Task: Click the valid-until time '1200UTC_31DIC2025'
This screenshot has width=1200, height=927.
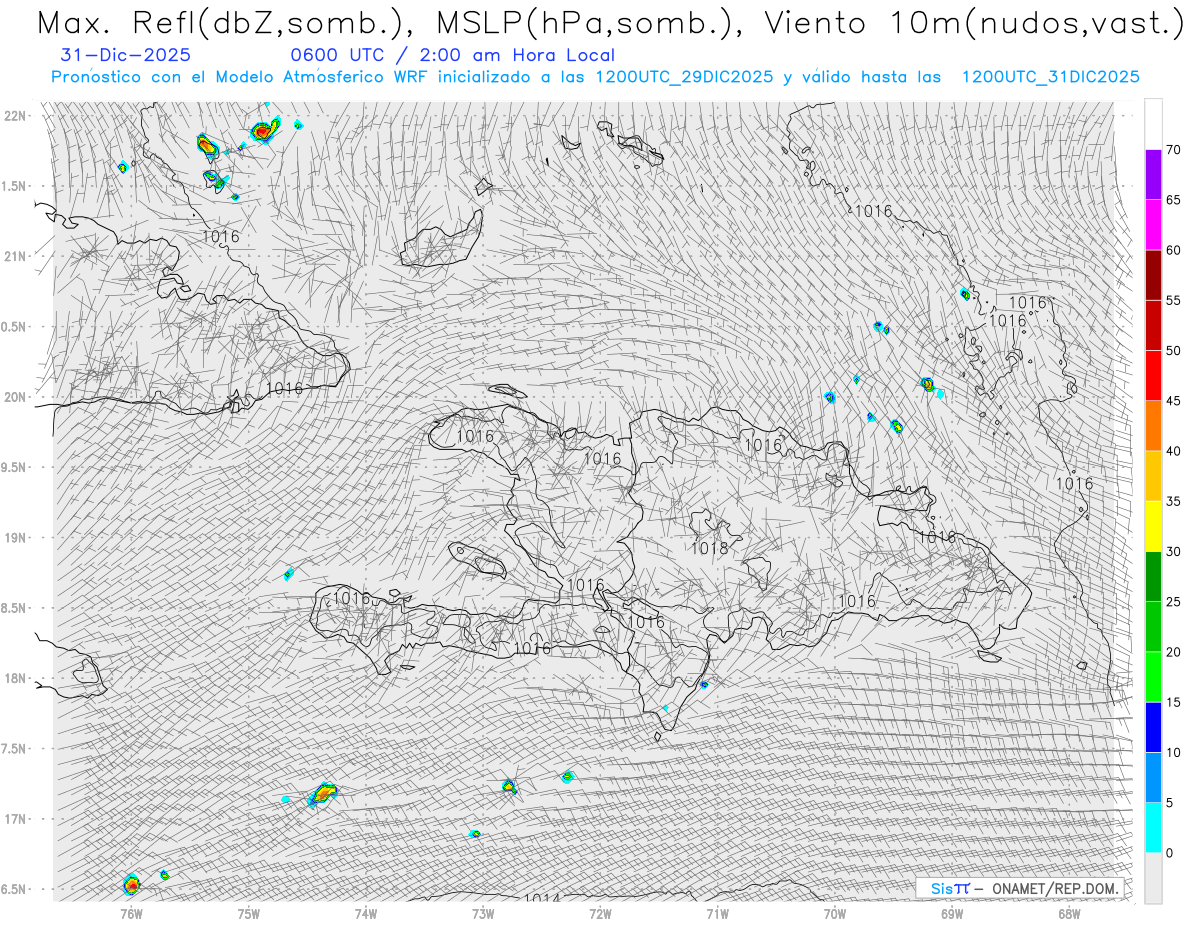Action: (1050, 76)
